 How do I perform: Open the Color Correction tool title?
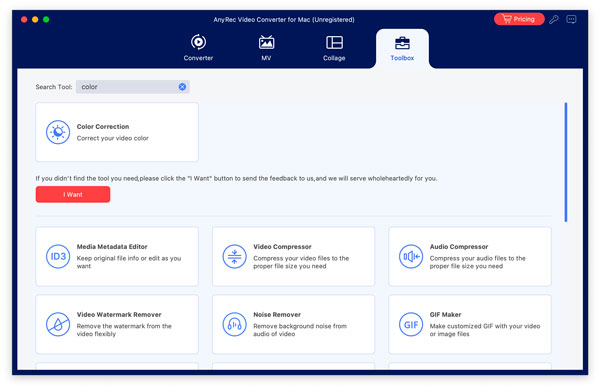point(103,127)
